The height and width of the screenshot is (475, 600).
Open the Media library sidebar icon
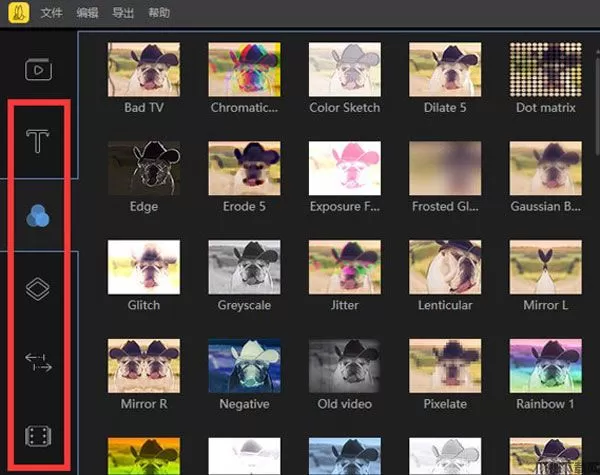click(38, 70)
